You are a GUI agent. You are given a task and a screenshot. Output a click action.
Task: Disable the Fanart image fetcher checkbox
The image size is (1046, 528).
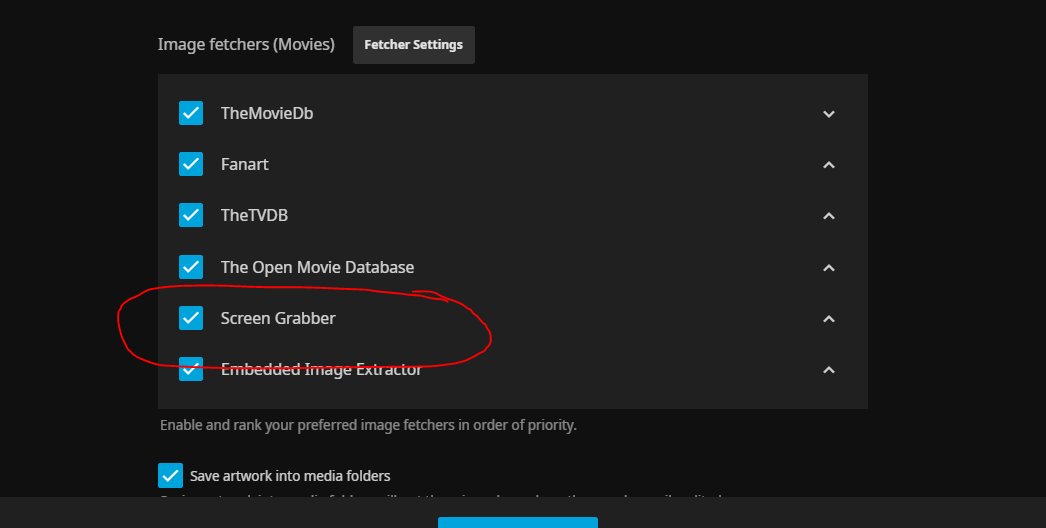(191, 164)
